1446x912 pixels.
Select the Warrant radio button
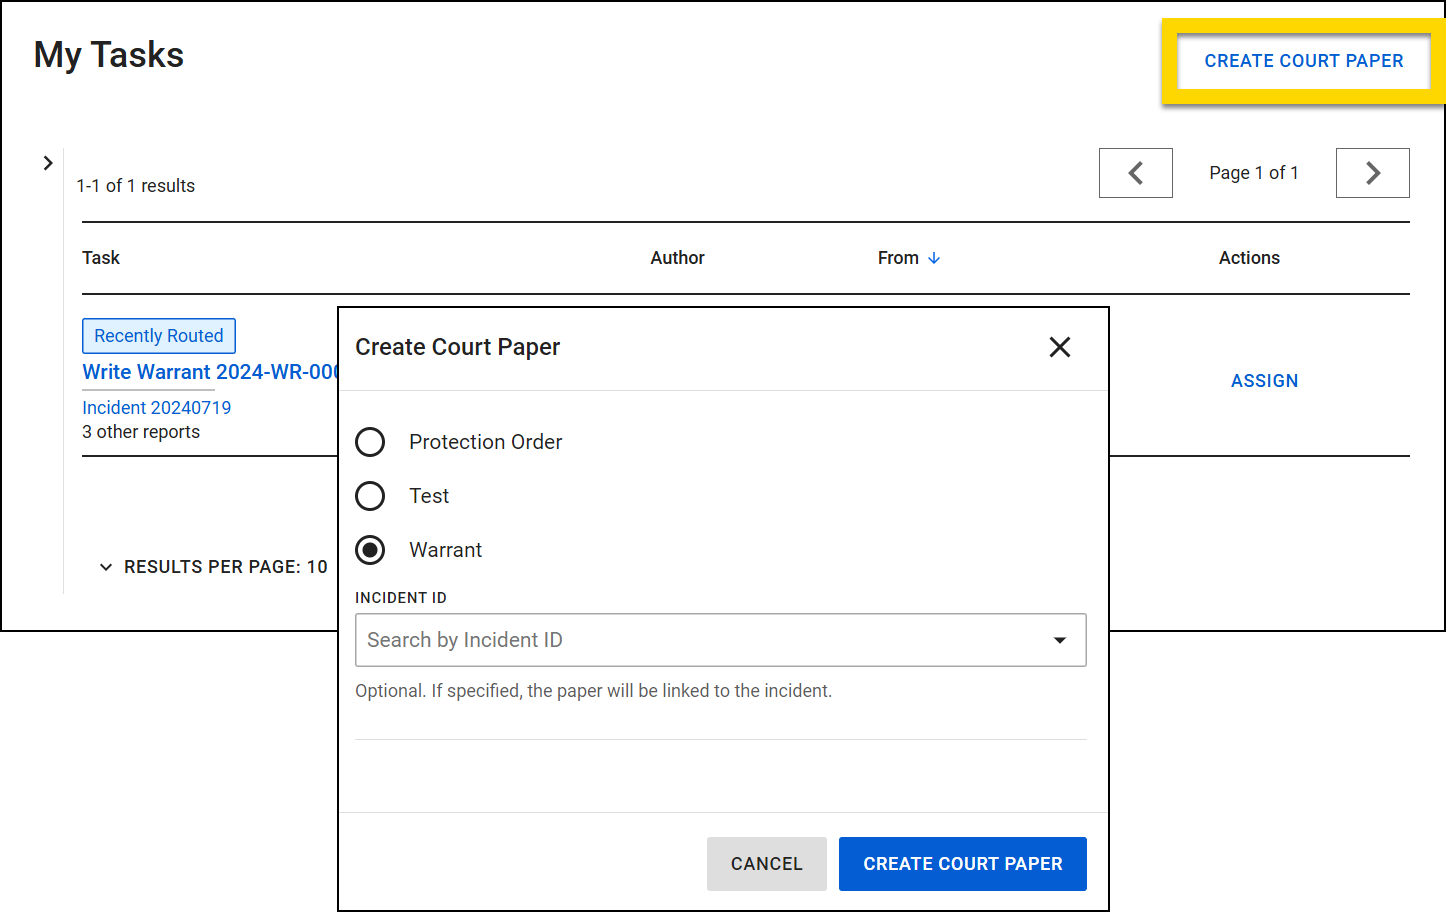click(370, 549)
